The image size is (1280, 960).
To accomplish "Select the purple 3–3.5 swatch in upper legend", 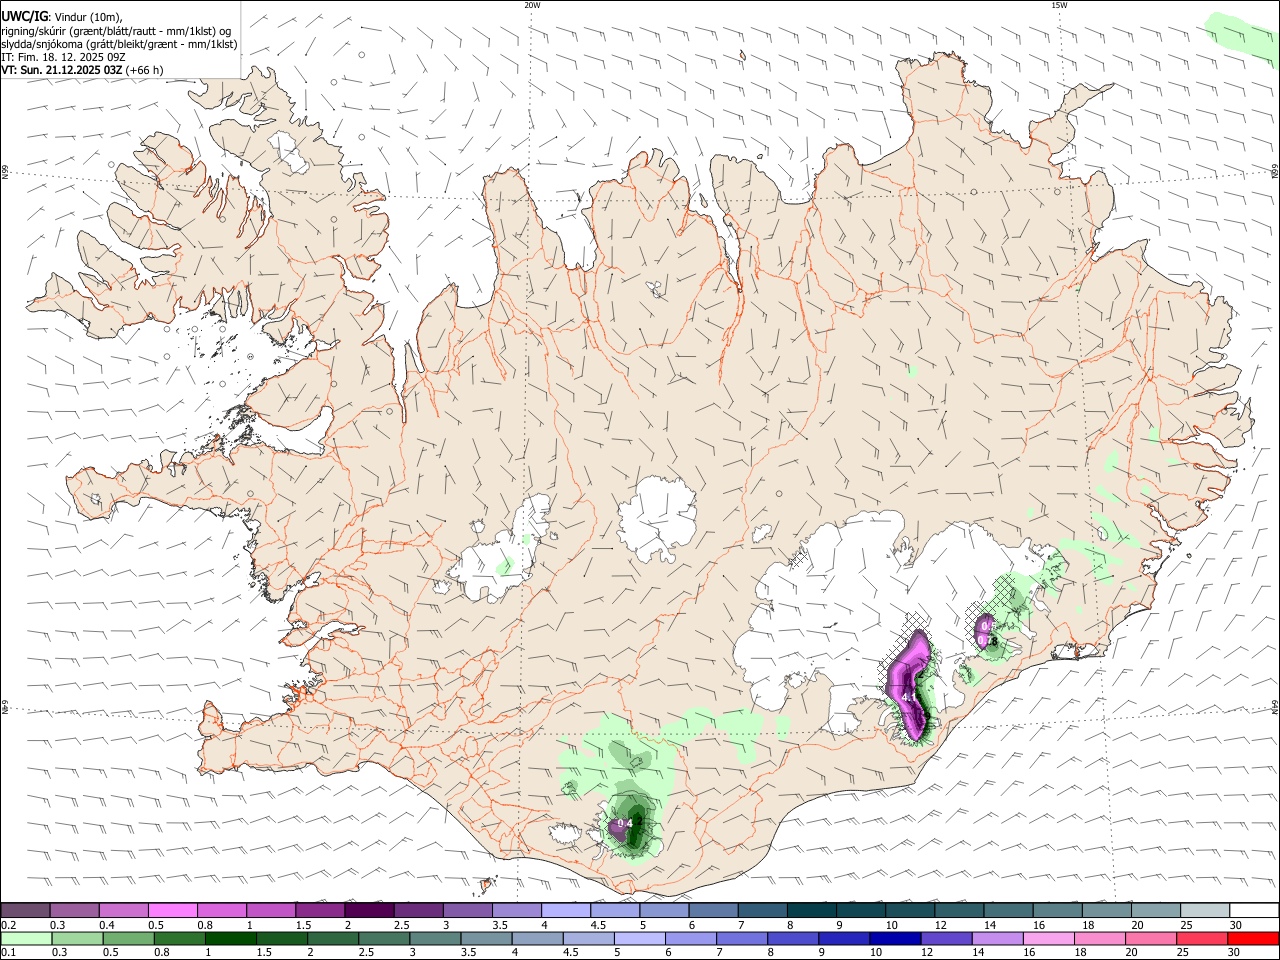I will tap(467, 910).
